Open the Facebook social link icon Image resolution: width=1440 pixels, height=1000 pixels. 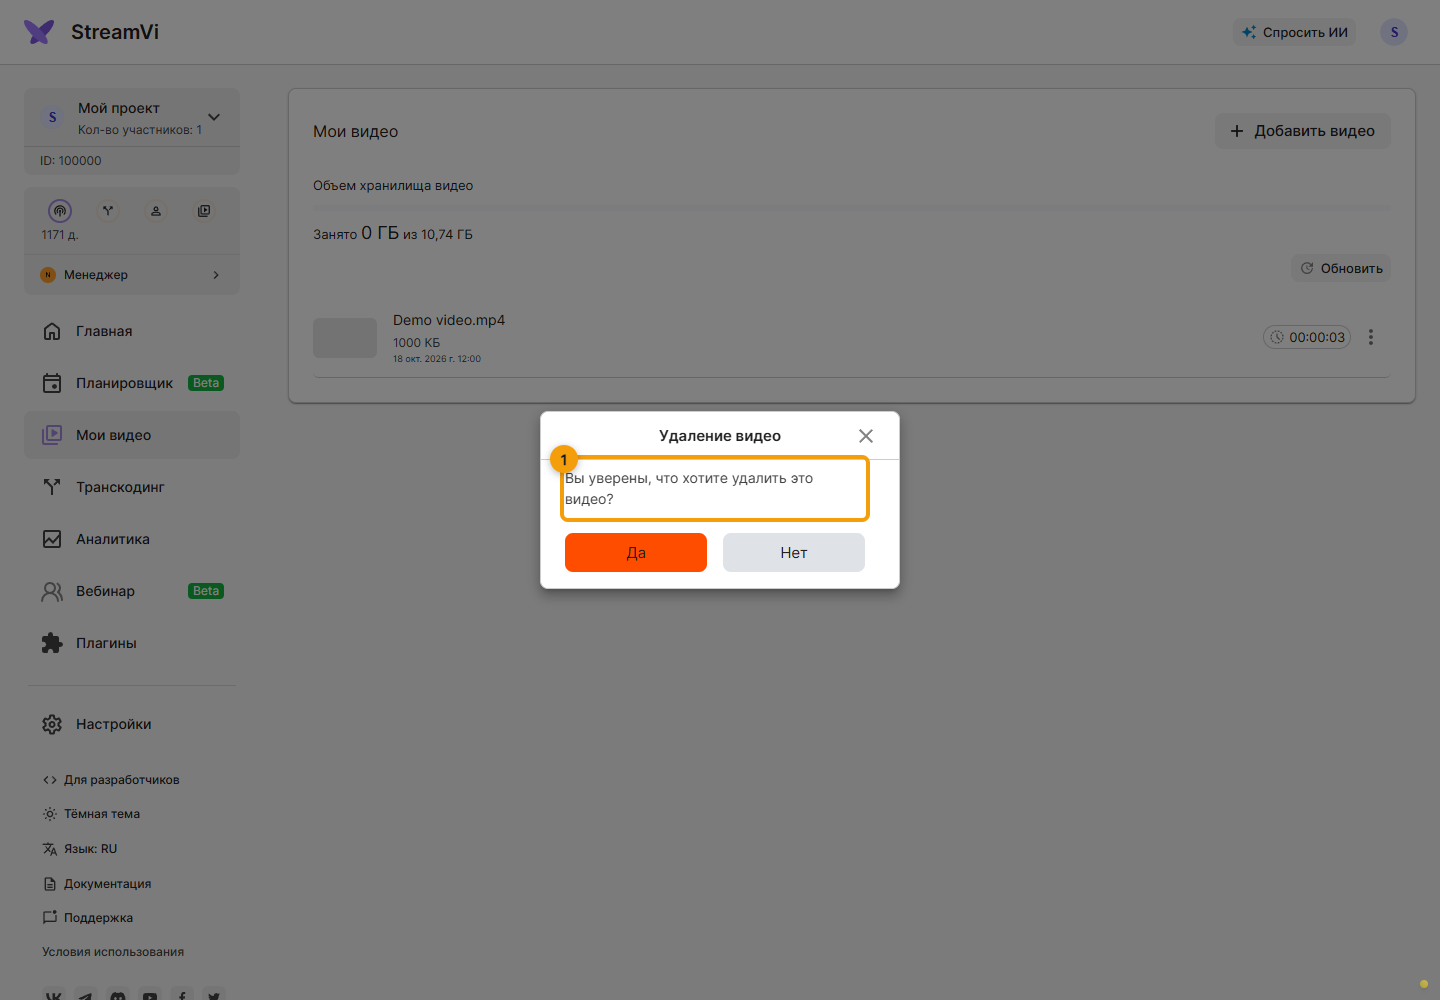coord(182,995)
